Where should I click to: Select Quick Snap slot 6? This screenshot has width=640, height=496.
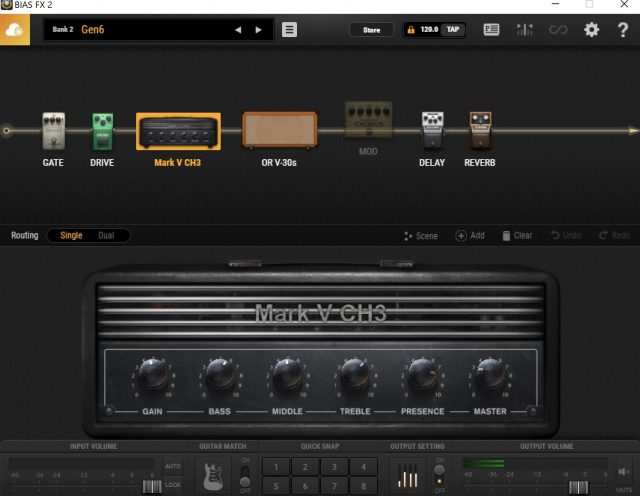click(x=305, y=486)
